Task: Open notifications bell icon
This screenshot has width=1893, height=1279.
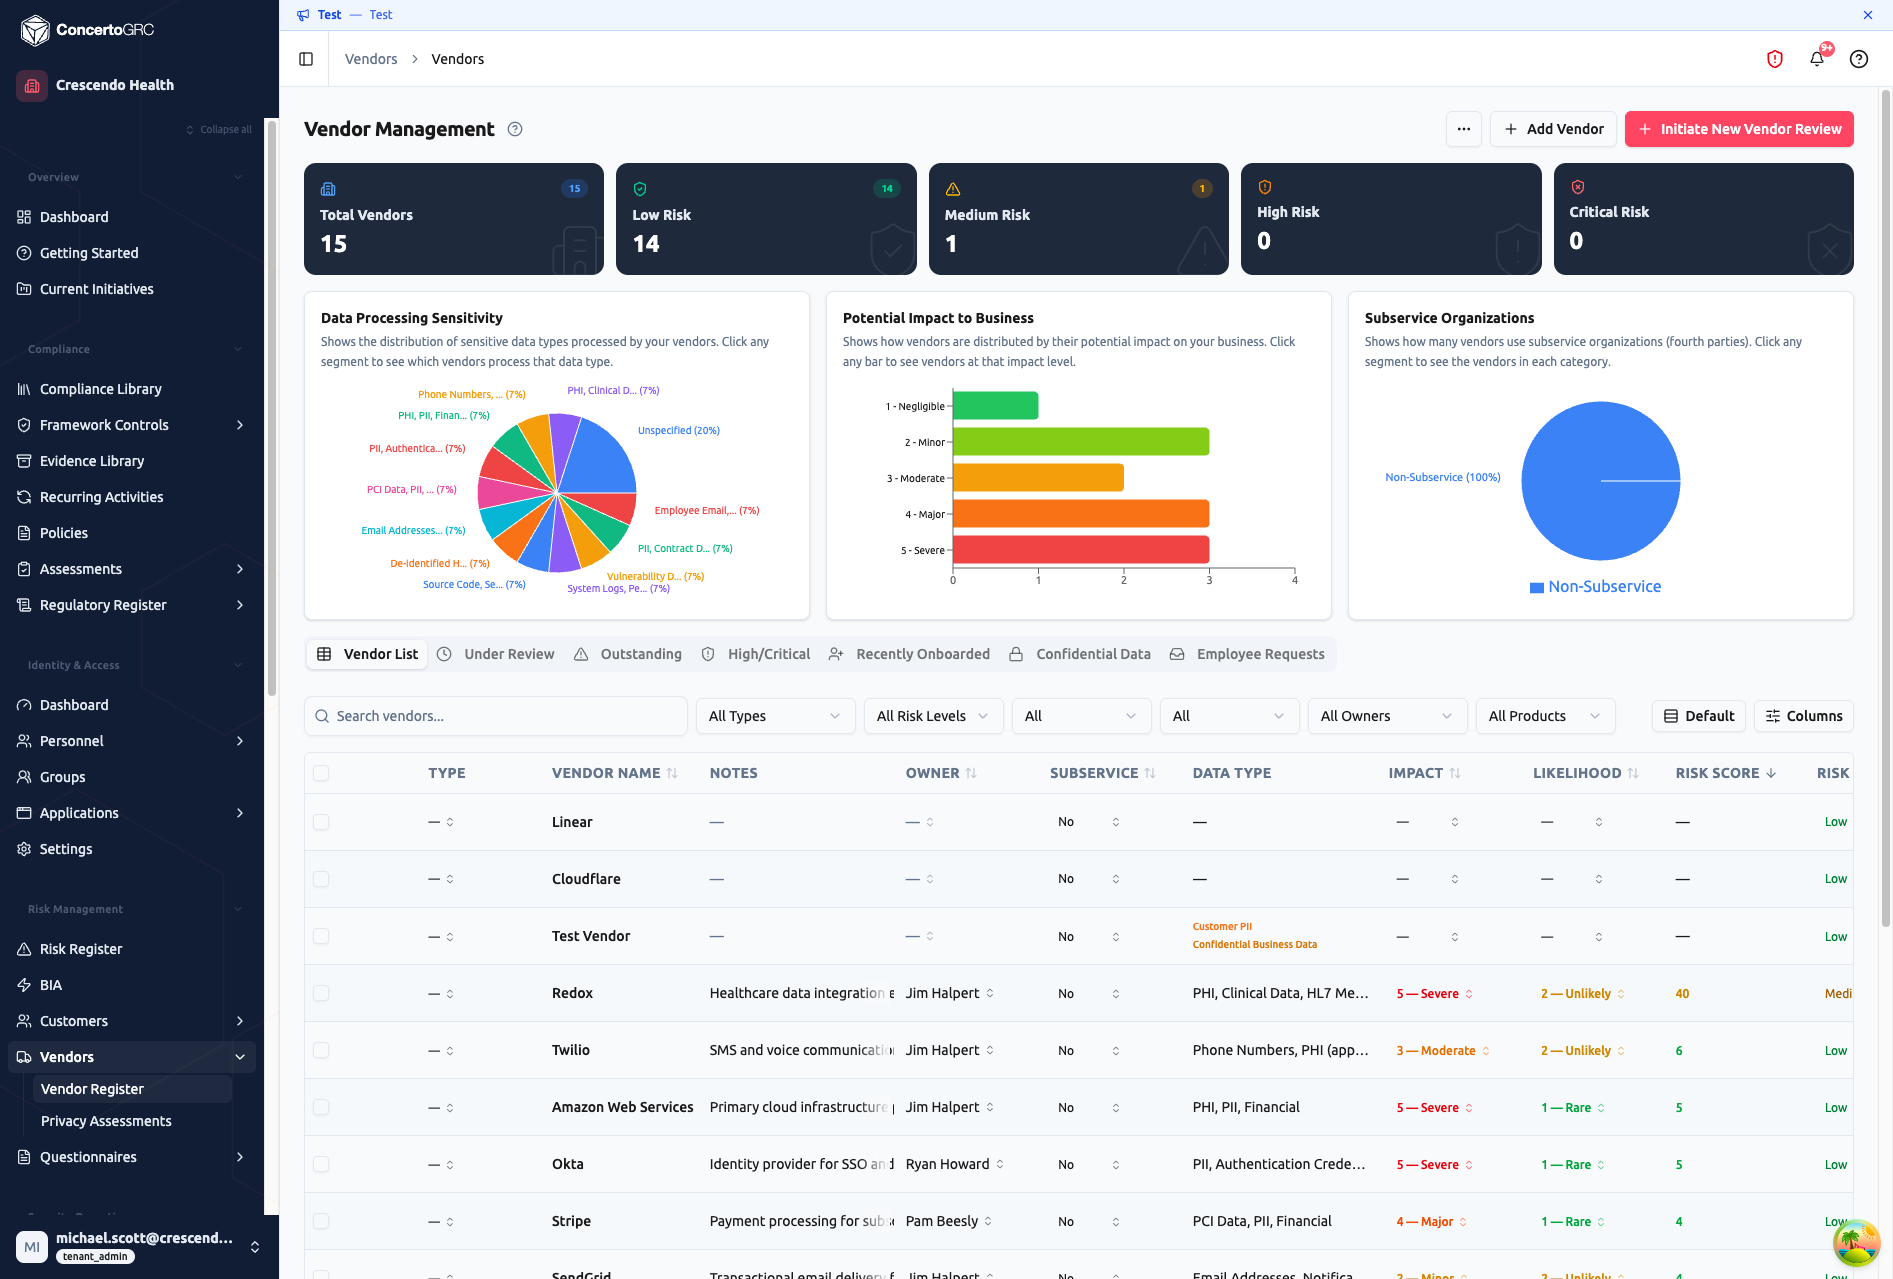Action: pos(1817,59)
